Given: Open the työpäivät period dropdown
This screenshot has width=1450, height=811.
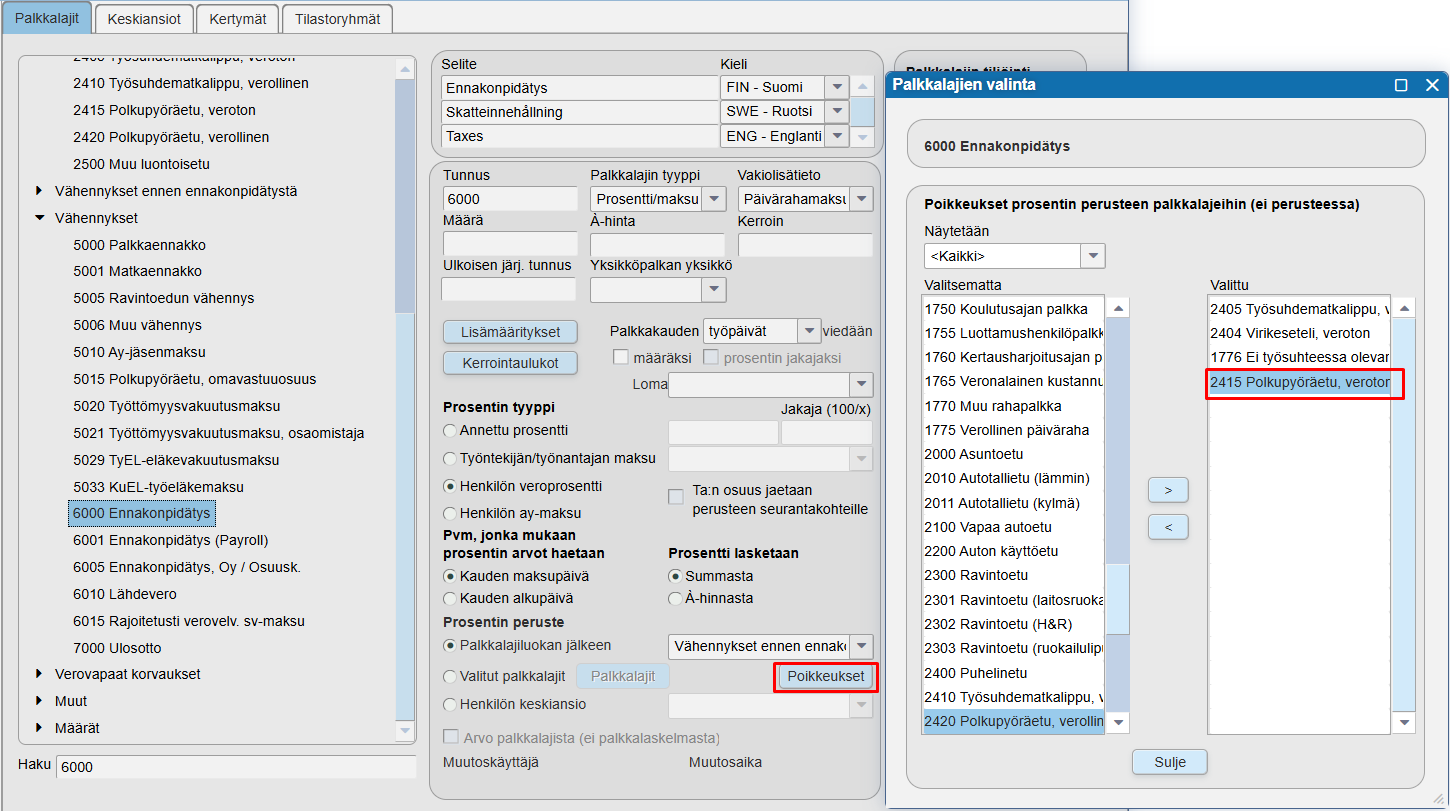Looking at the screenshot, I should tap(809, 331).
